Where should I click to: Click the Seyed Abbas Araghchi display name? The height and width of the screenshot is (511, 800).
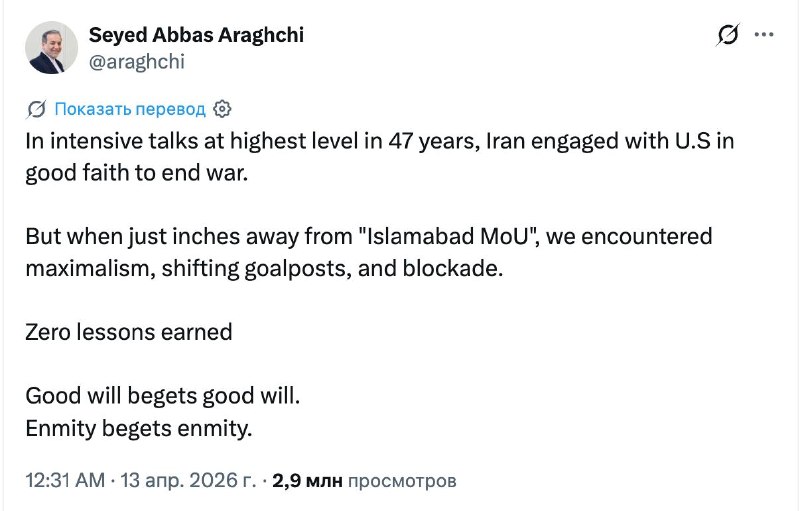(x=196, y=35)
